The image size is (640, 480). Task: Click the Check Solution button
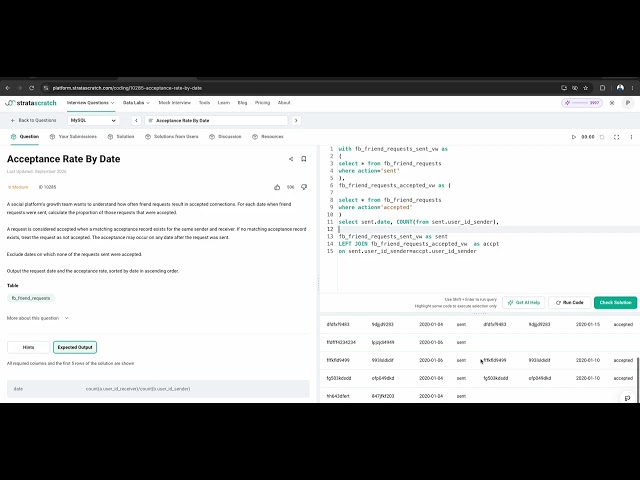(616, 302)
